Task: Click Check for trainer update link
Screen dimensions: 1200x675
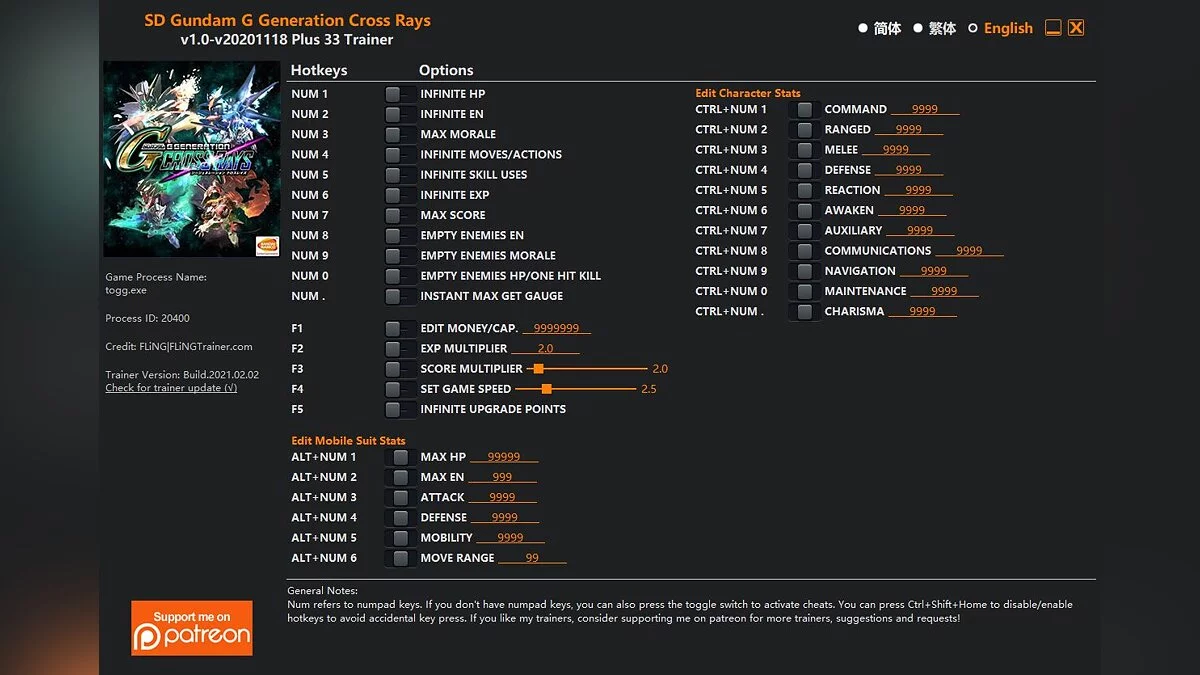Action: pos(171,388)
